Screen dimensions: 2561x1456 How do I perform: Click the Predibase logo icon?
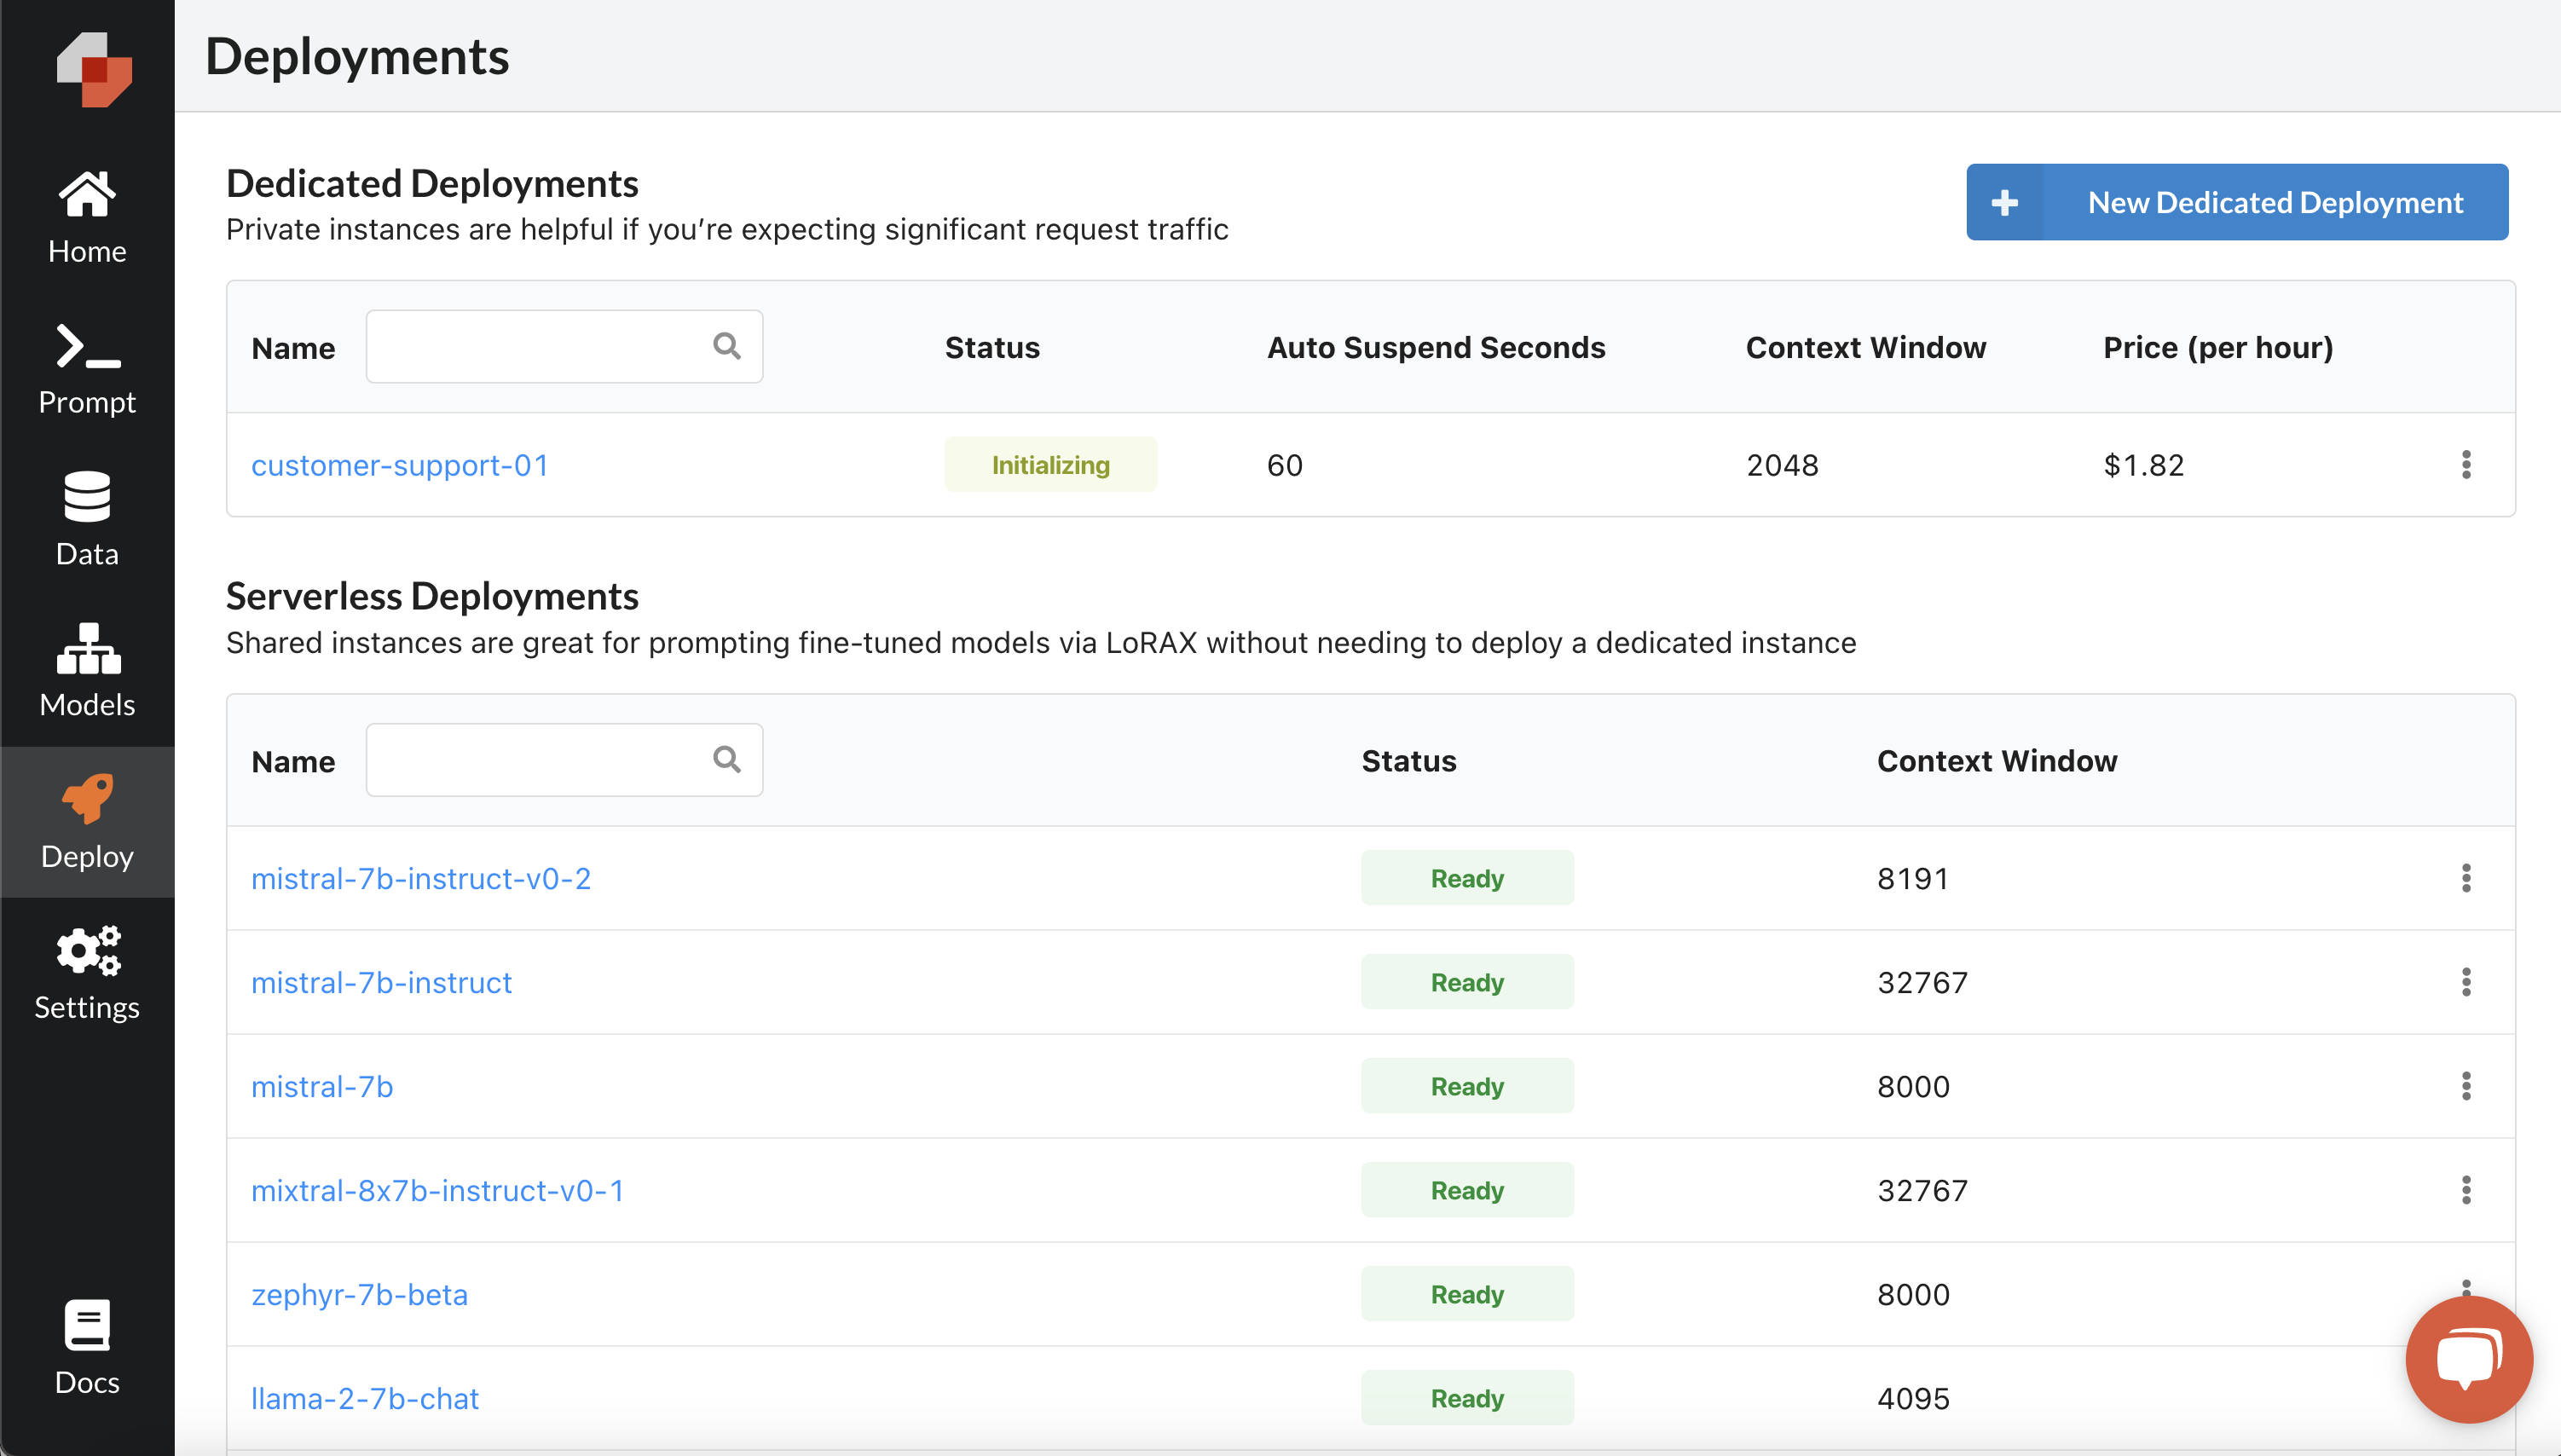(x=93, y=68)
